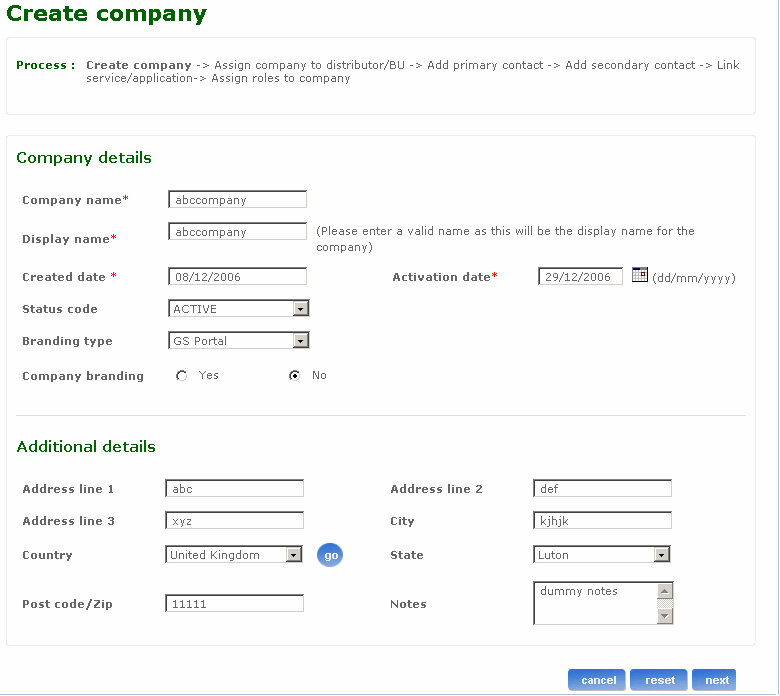The width and height of the screenshot is (780, 696).
Task: Focus the Address line 1 field
Action: click(235, 489)
